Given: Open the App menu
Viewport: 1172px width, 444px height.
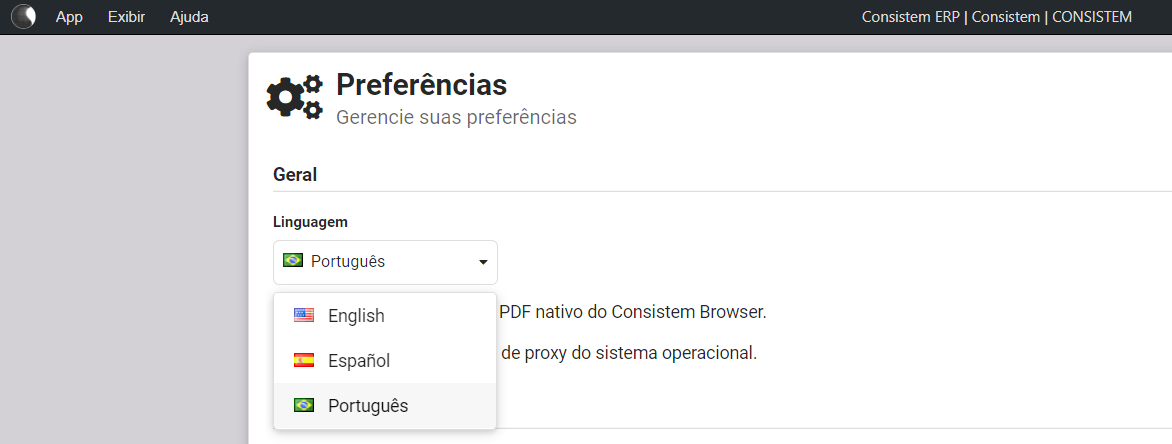Looking at the screenshot, I should [69, 17].
